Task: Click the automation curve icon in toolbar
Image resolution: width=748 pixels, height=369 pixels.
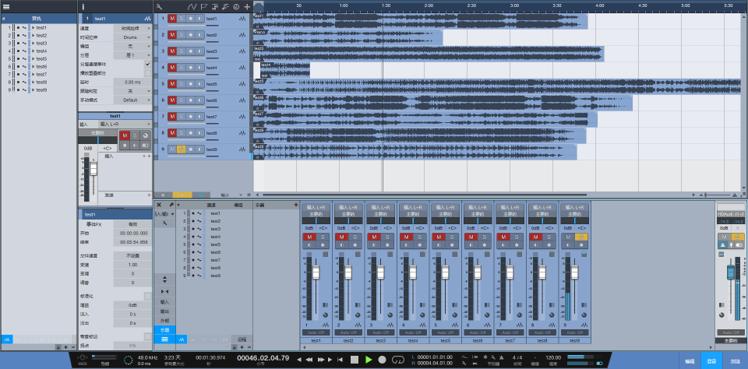Action: (192, 7)
